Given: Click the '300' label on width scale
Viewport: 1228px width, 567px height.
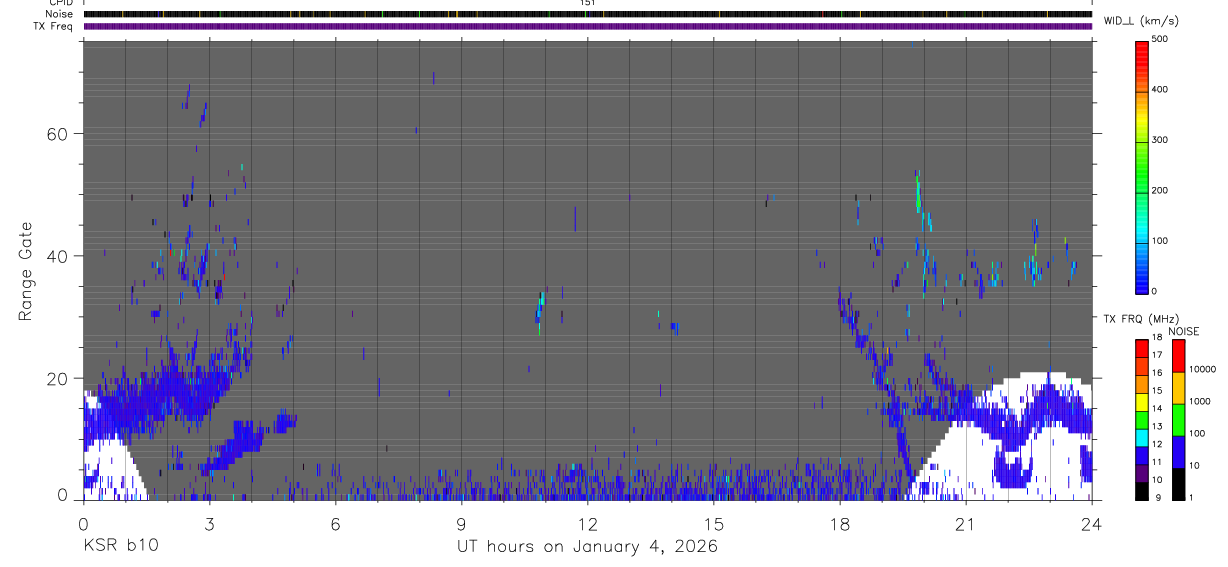Looking at the screenshot, I should (x=1160, y=140).
